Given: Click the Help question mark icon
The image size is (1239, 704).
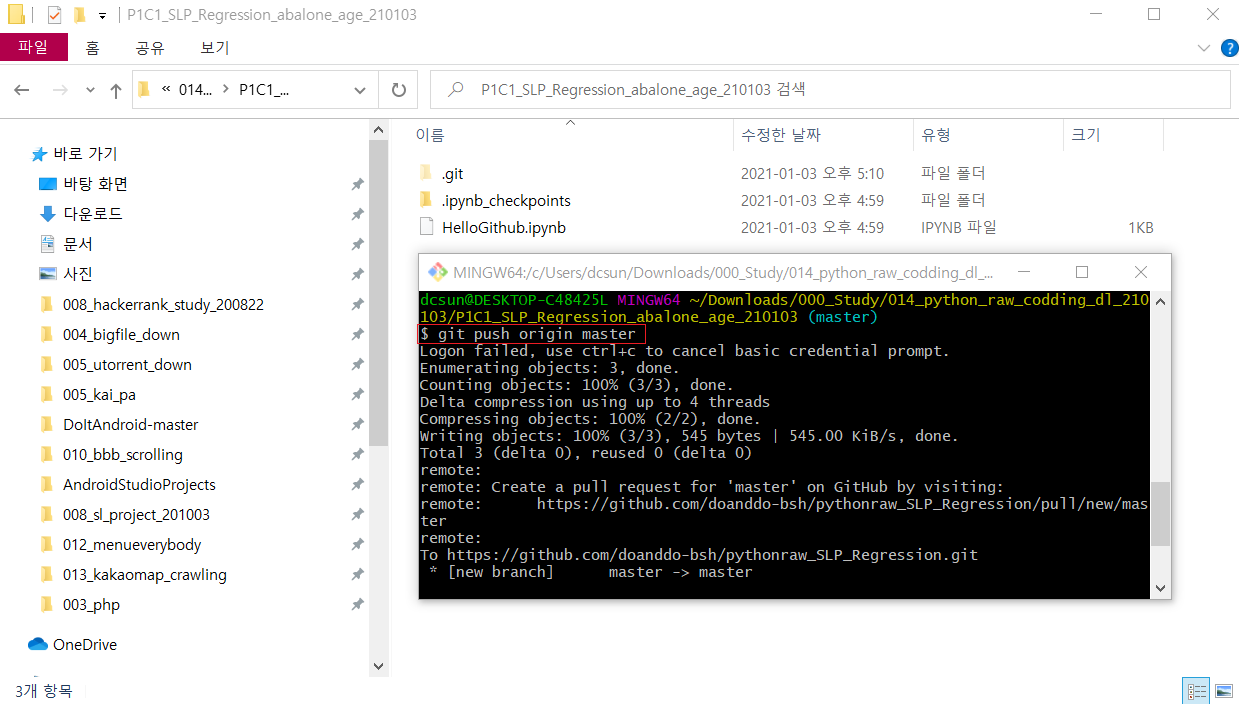Looking at the screenshot, I should coord(1229,48).
